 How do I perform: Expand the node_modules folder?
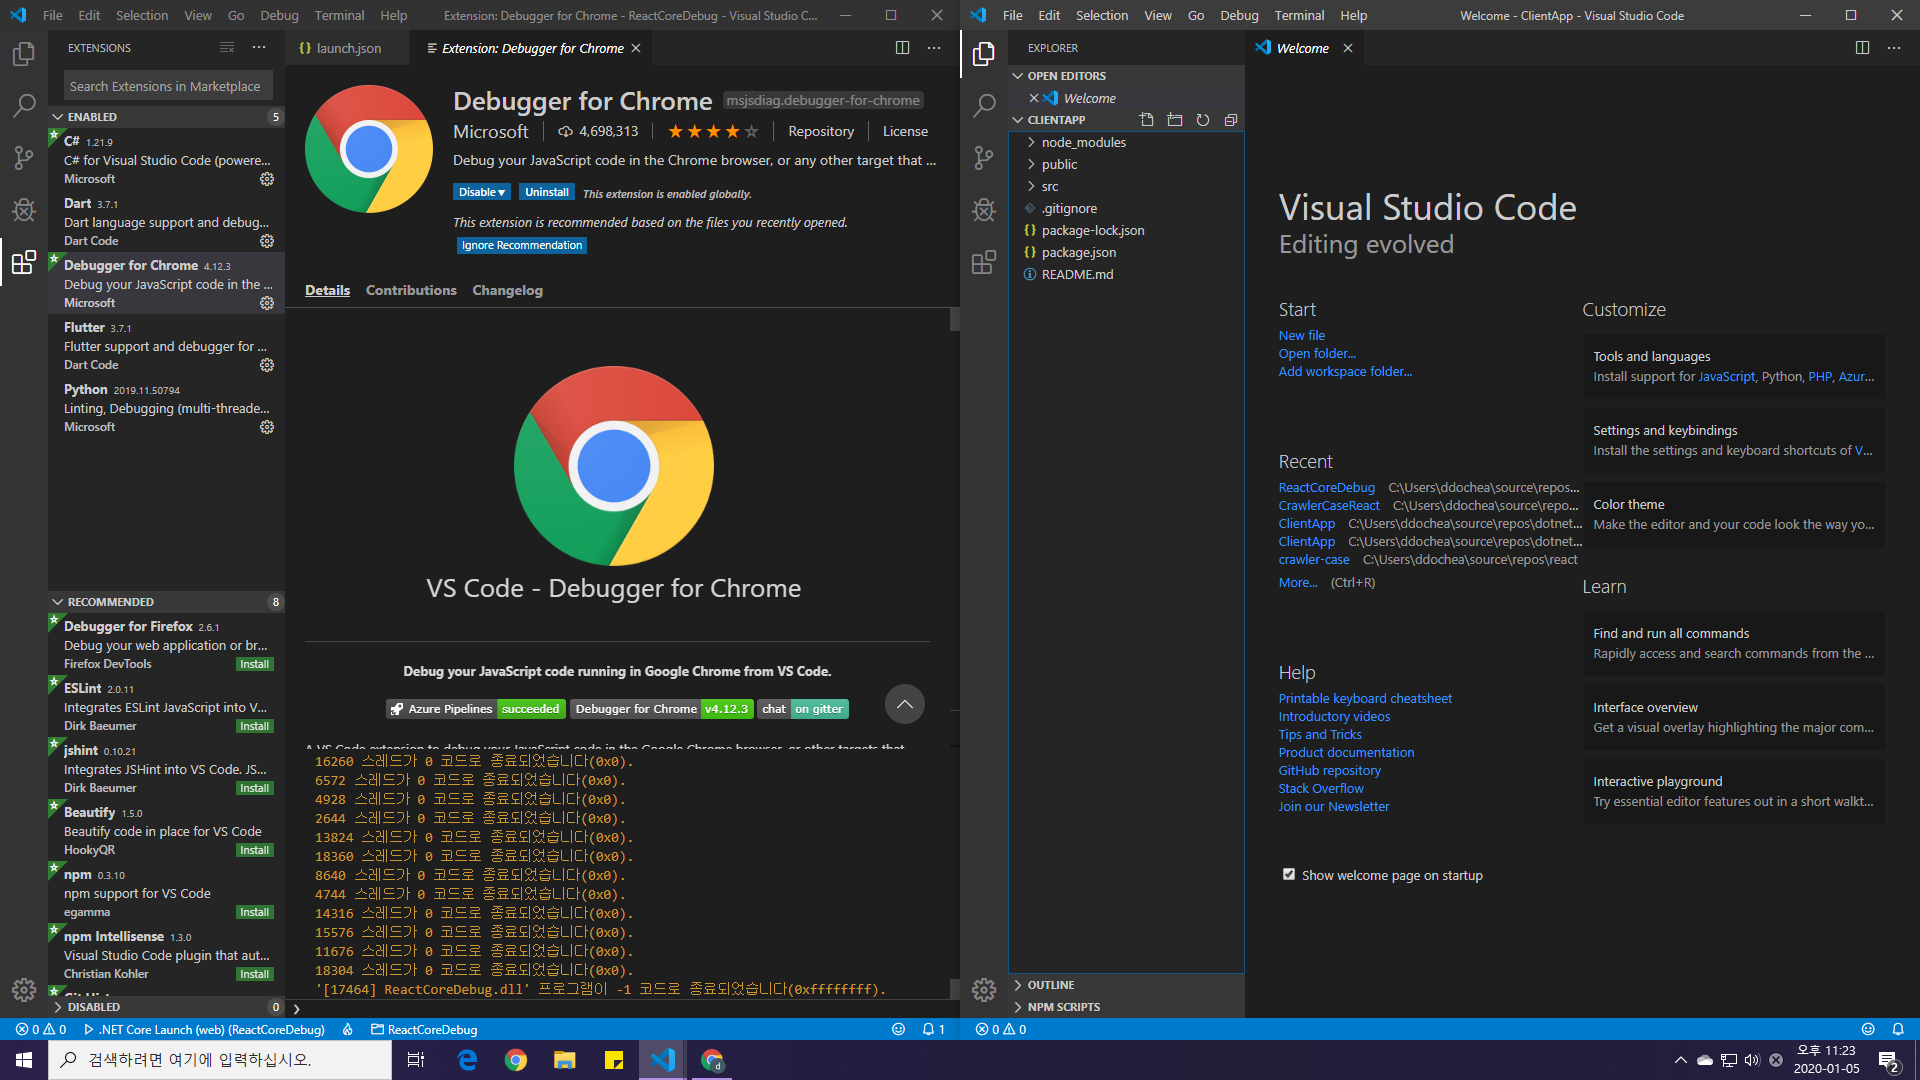tap(1083, 142)
